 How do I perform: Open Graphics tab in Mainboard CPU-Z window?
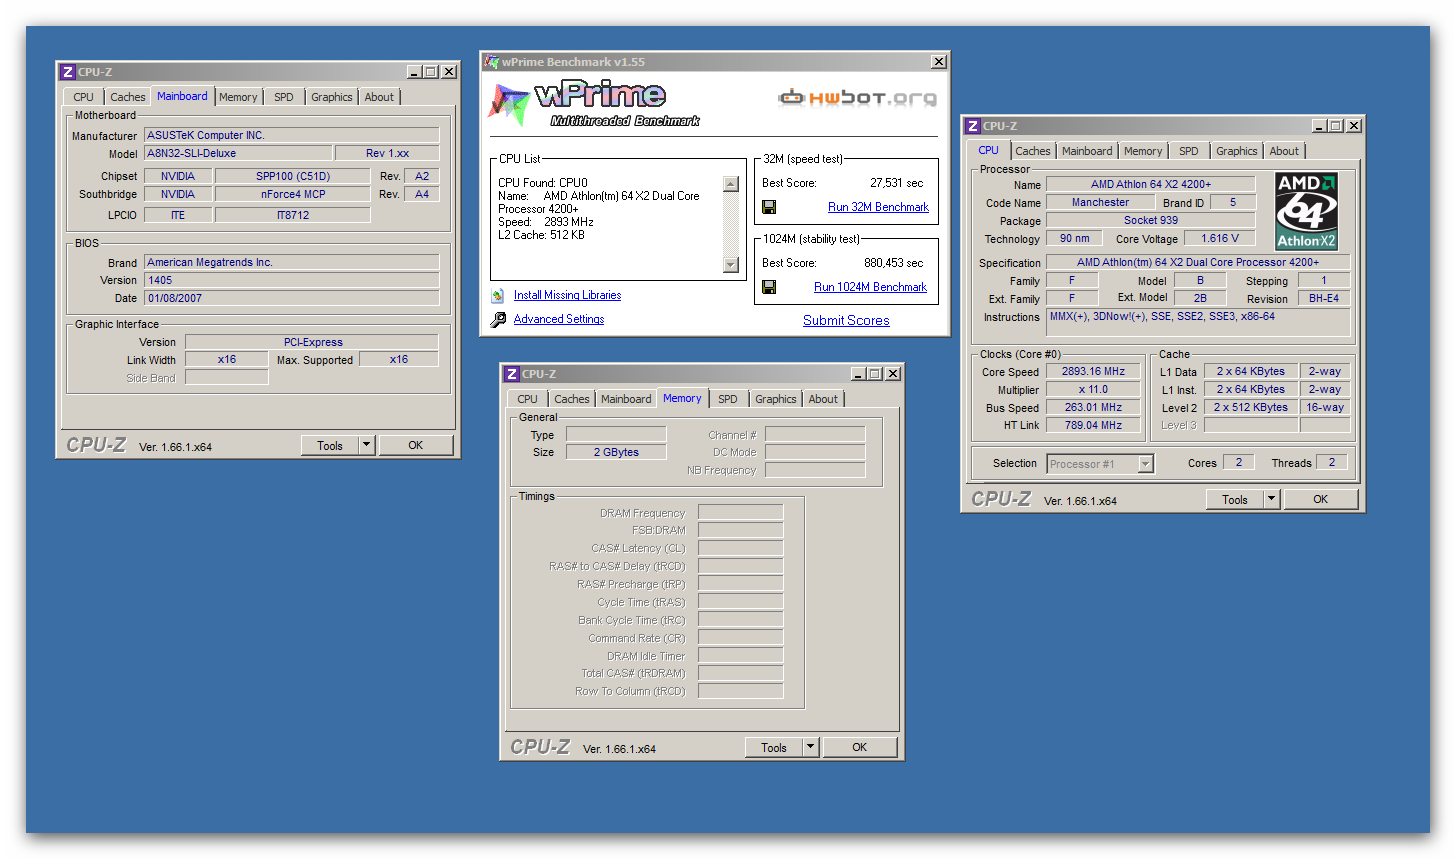click(x=332, y=97)
